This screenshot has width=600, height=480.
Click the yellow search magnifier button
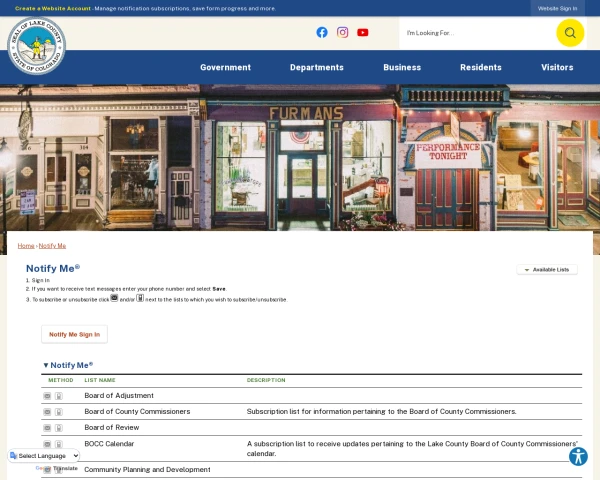tap(570, 33)
